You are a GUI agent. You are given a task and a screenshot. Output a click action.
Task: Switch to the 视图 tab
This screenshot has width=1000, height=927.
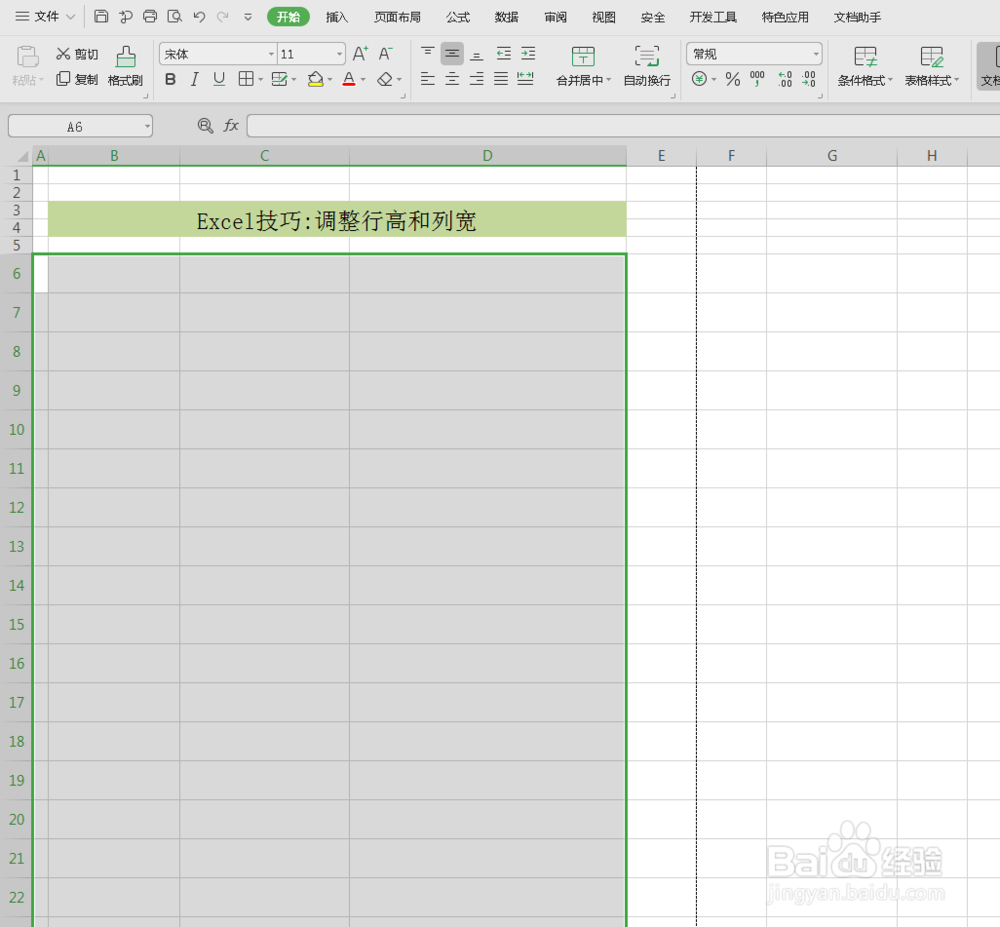tap(603, 17)
